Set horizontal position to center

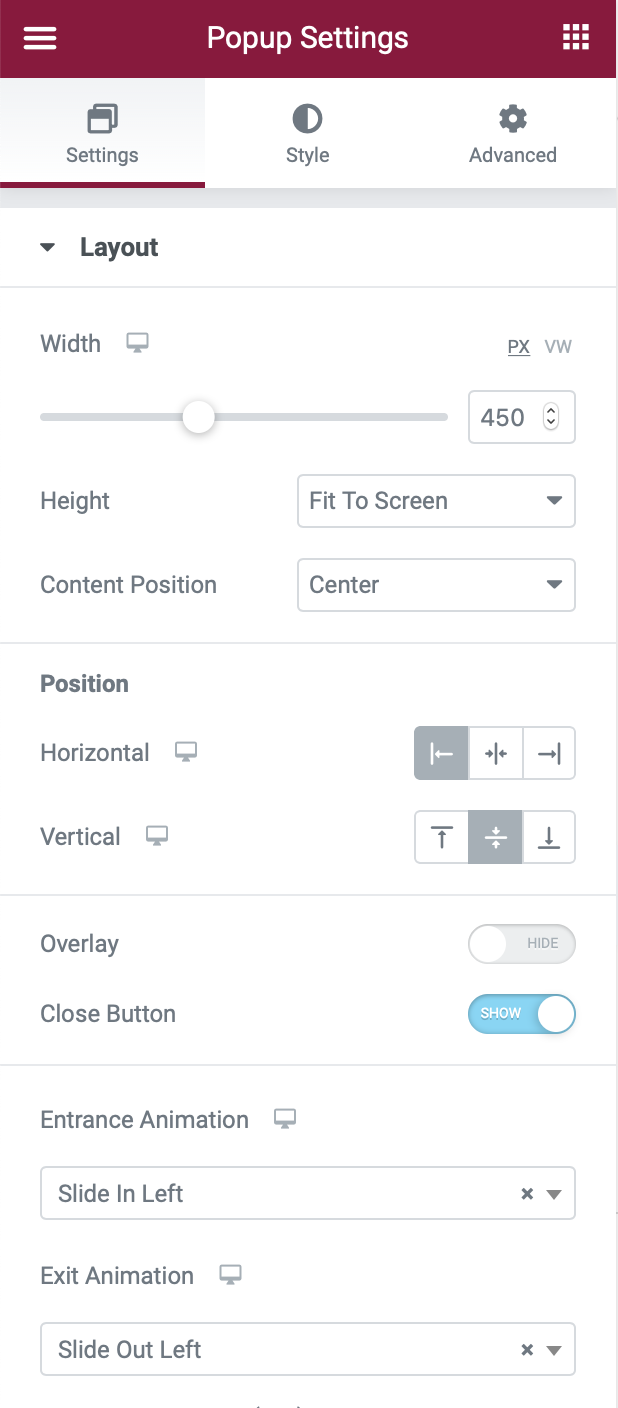tap(496, 753)
